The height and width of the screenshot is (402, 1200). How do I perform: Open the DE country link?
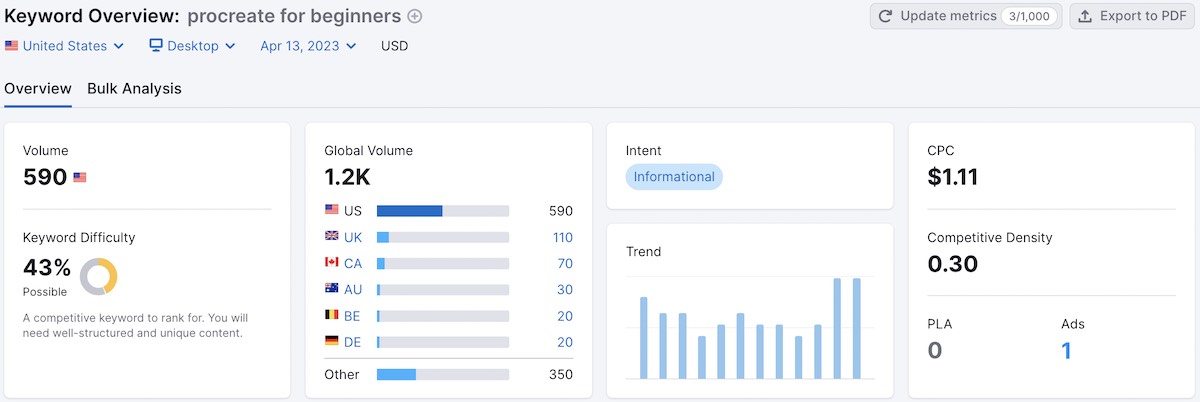coord(353,341)
